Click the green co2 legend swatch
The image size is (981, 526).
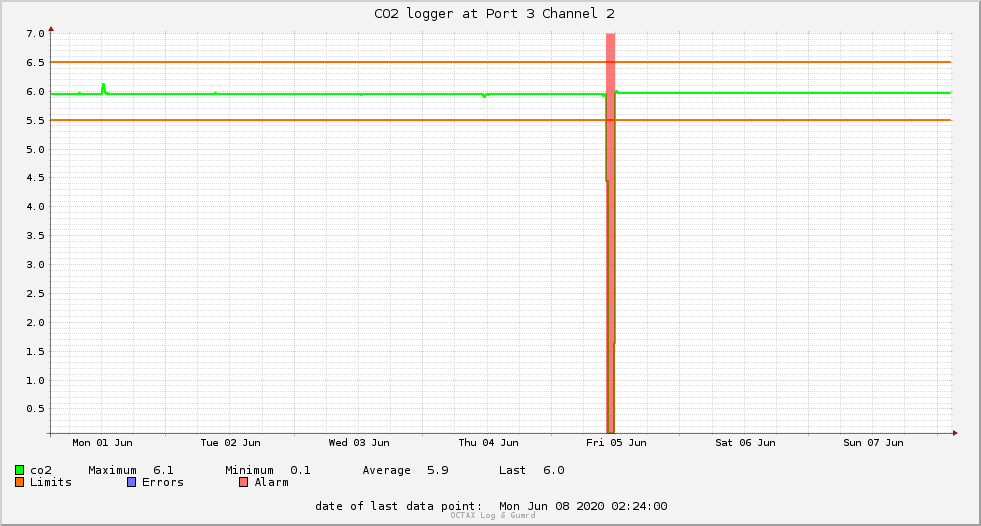tap(19, 470)
